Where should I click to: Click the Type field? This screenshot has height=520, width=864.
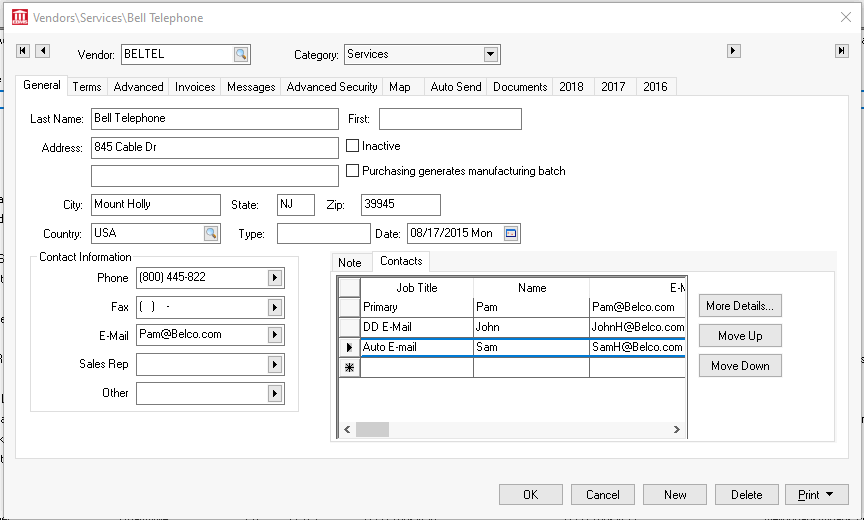[323, 234]
